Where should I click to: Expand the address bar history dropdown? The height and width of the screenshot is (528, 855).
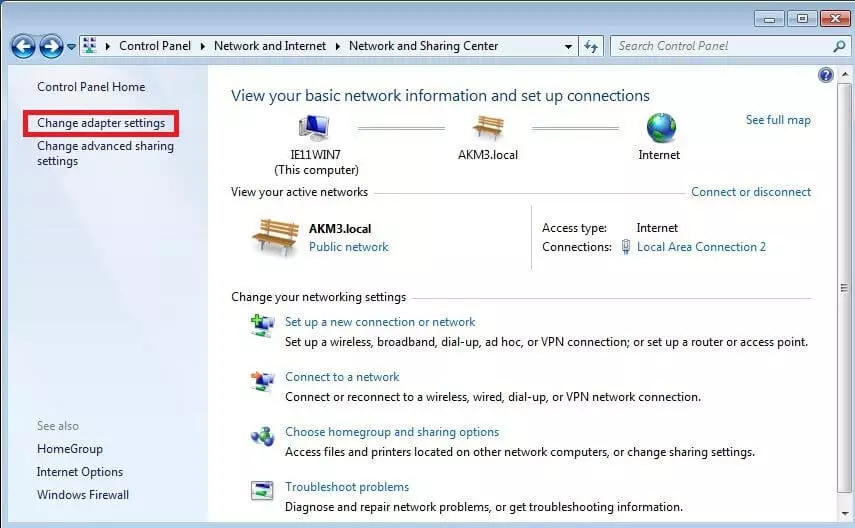coord(568,46)
